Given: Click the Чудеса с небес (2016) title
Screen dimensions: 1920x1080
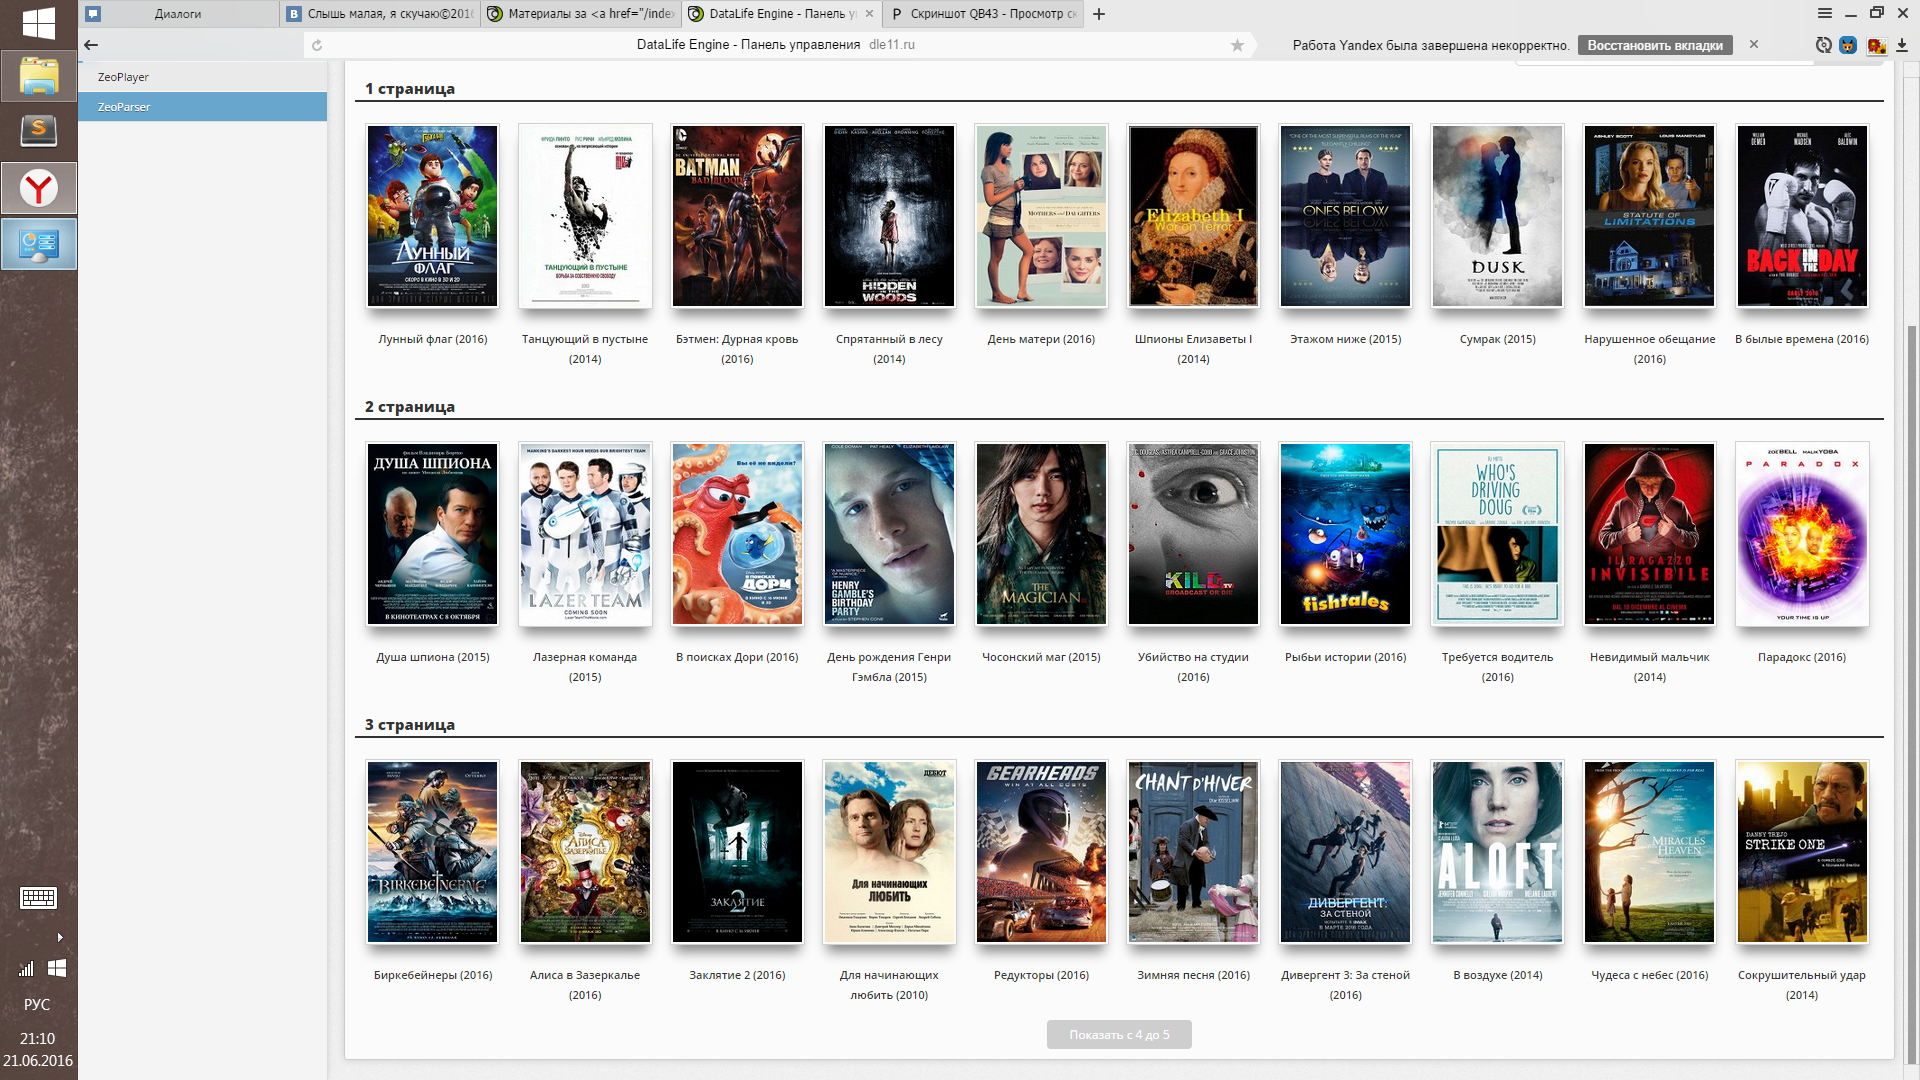Looking at the screenshot, I should (1649, 975).
